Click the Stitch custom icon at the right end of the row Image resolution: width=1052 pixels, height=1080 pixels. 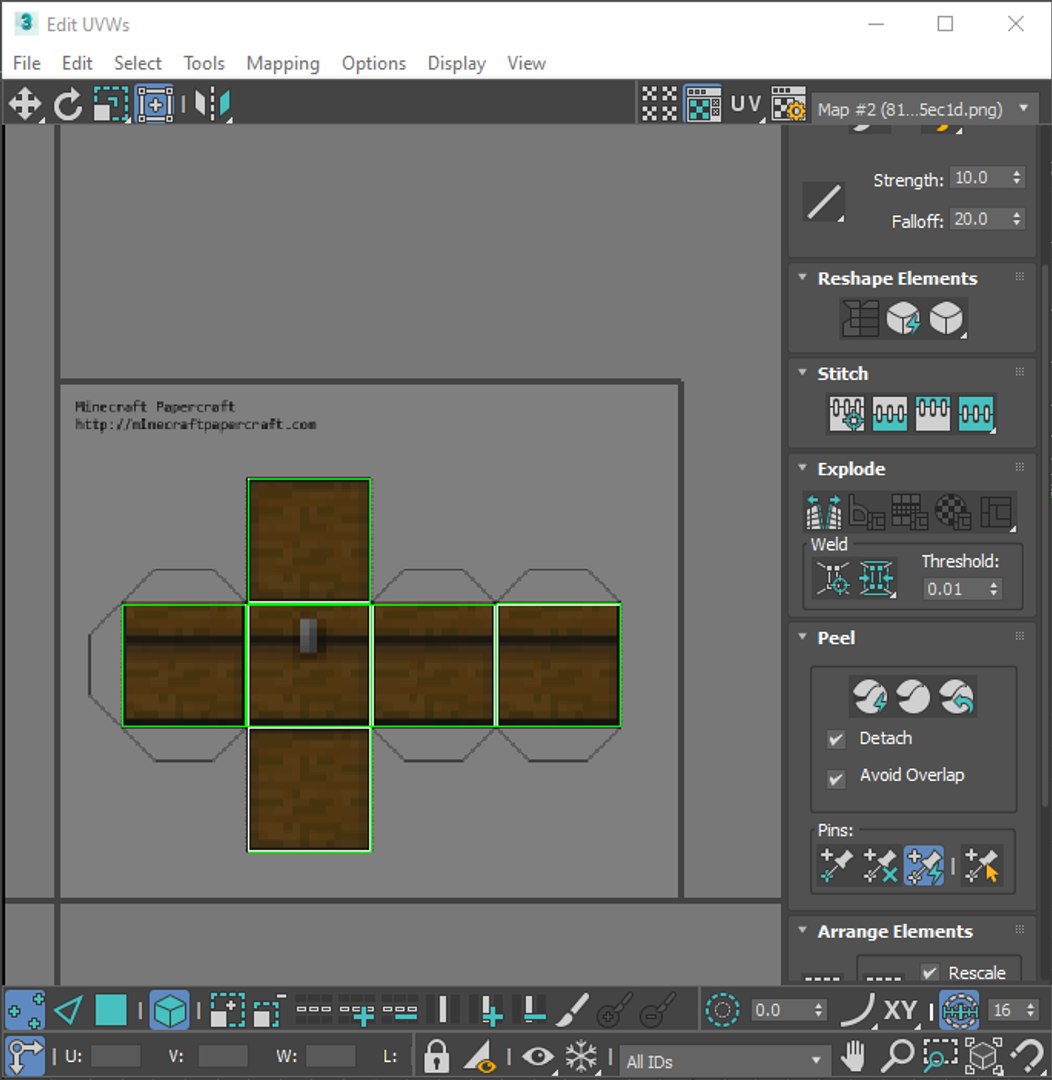point(976,413)
